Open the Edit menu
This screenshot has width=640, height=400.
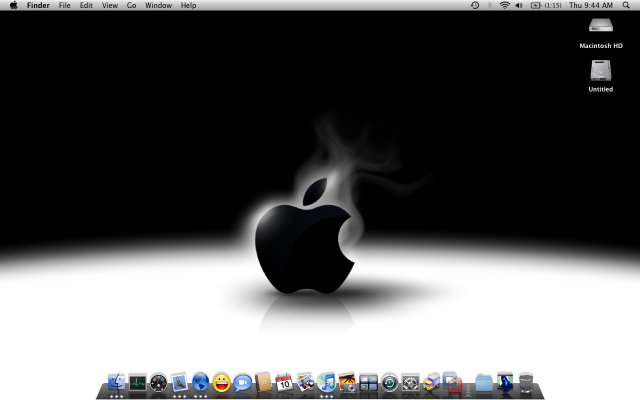(86, 5)
